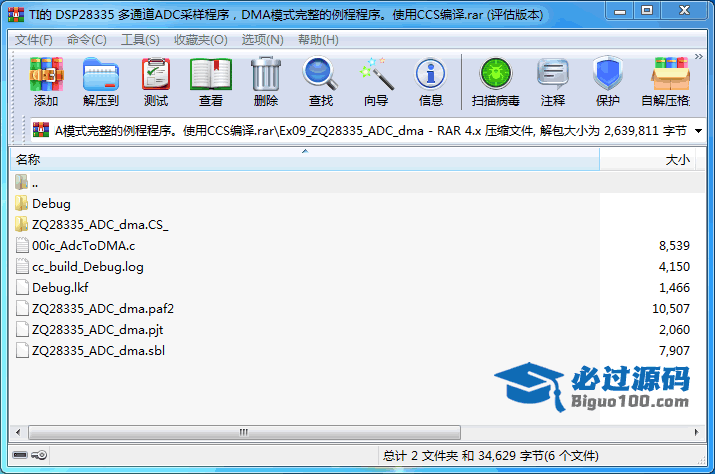Viewport: 715px width, 474px height.
Task: Open the 命令(C) menu
Action: pos(86,40)
